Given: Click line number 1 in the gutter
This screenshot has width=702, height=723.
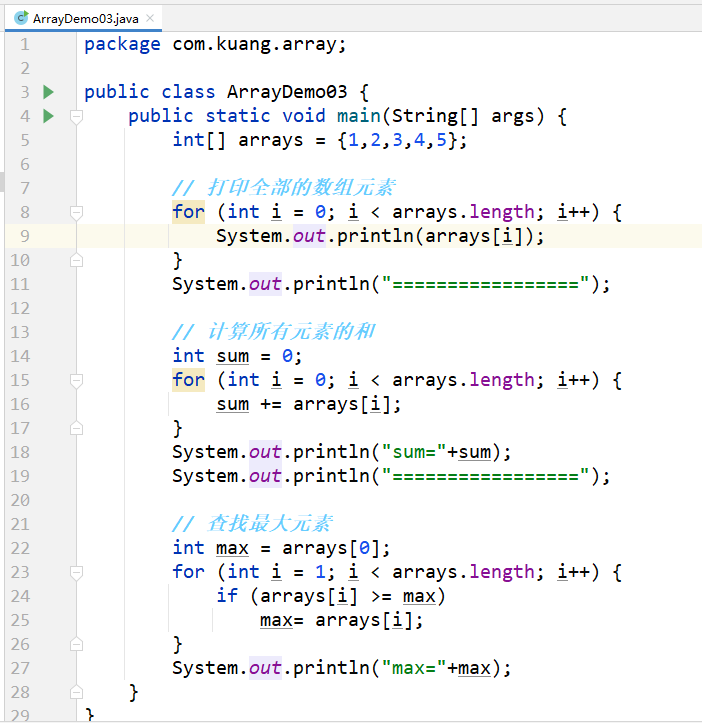Looking at the screenshot, I should (x=25, y=44).
